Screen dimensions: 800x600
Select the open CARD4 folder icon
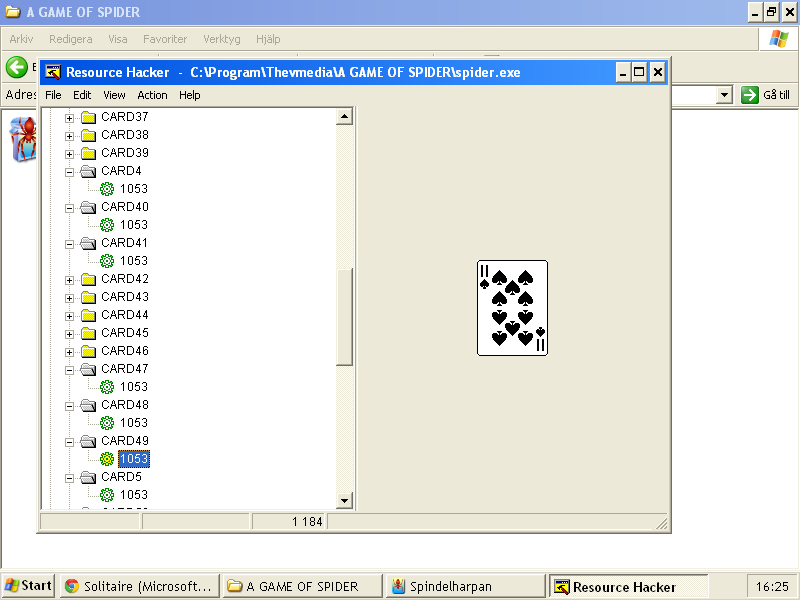89,171
